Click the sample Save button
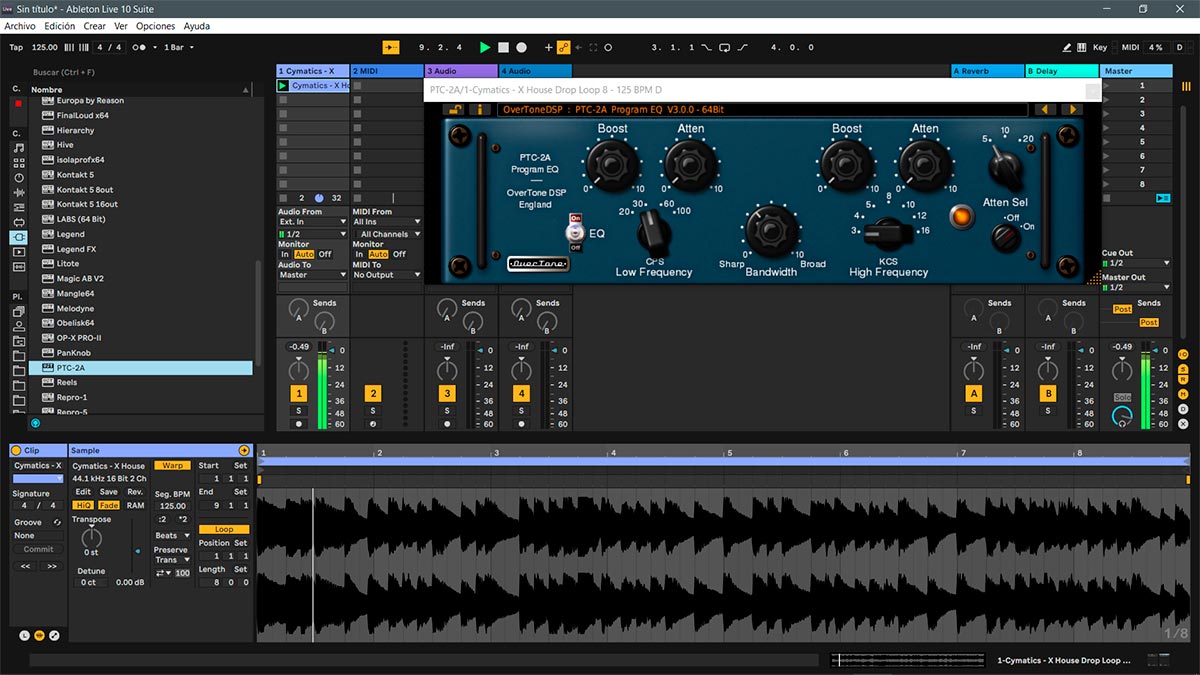The width and height of the screenshot is (1200, 675). click(109, 492)
